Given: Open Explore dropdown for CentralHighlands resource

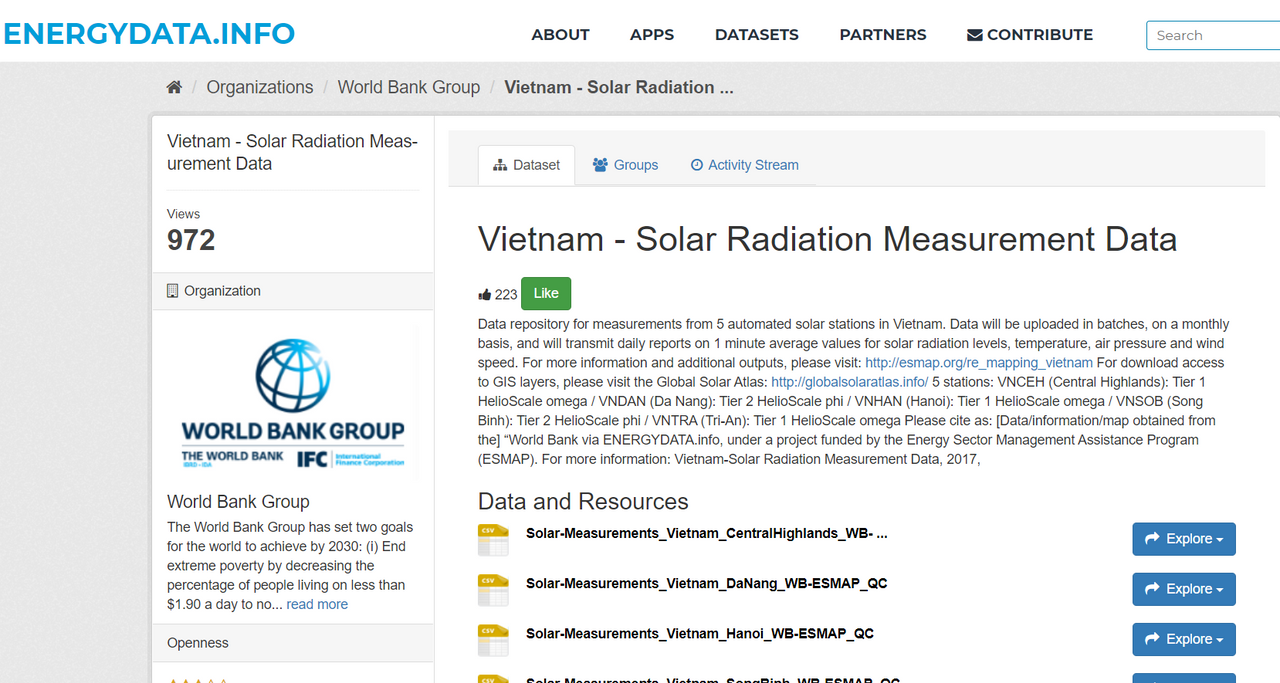Looking at the screenshot, I should (1183, 539).
